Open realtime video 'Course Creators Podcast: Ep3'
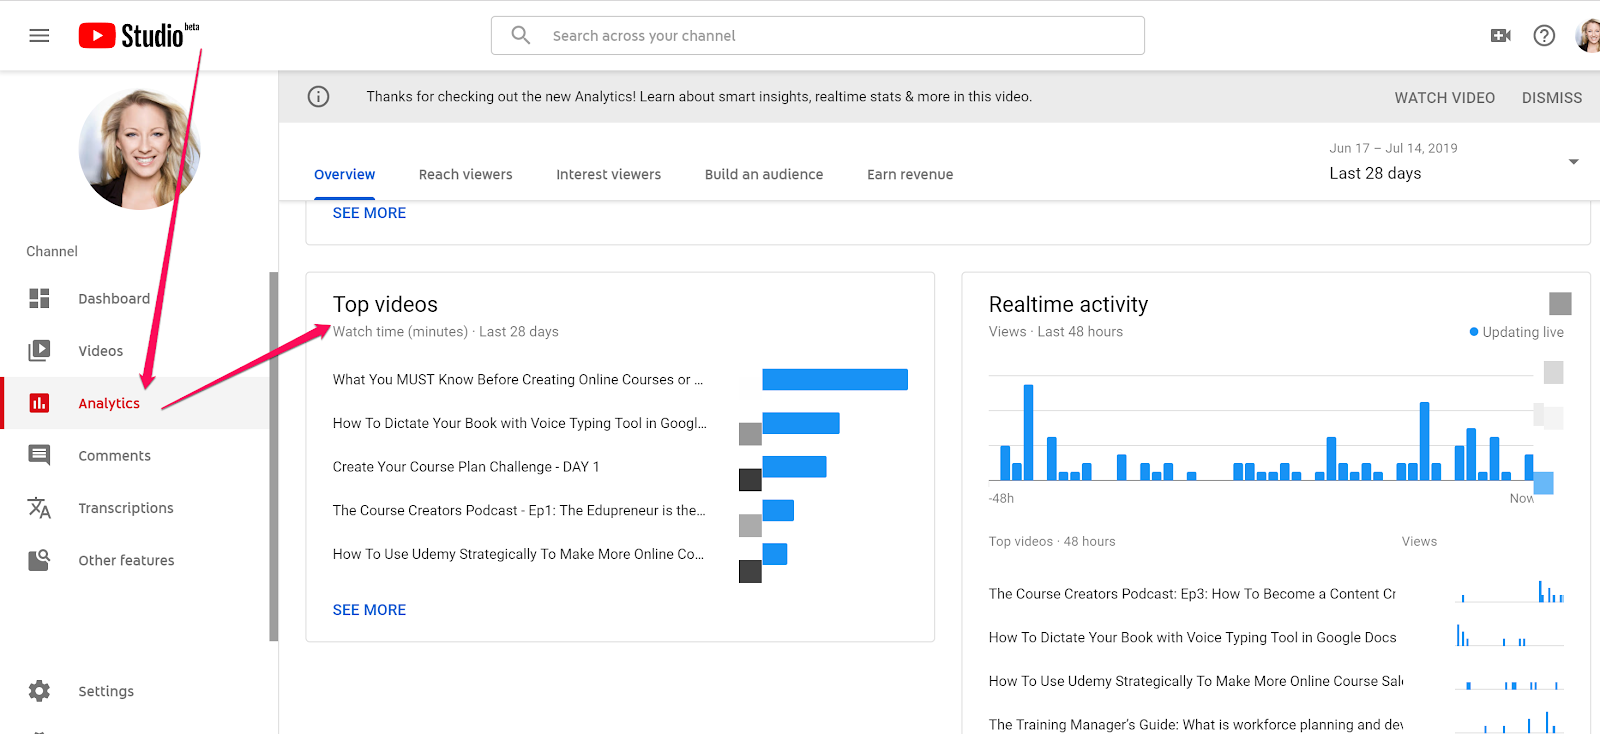1600x734 pixels. (x=1192, y=593)
